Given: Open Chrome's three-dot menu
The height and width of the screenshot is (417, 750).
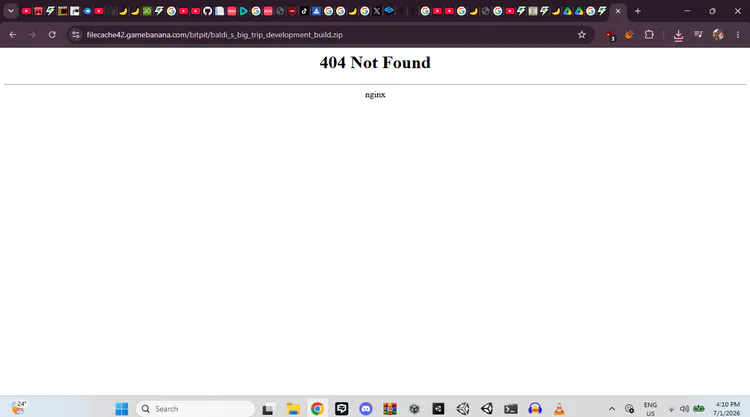Looking at the screenshot, I should (x=738, y=34).
